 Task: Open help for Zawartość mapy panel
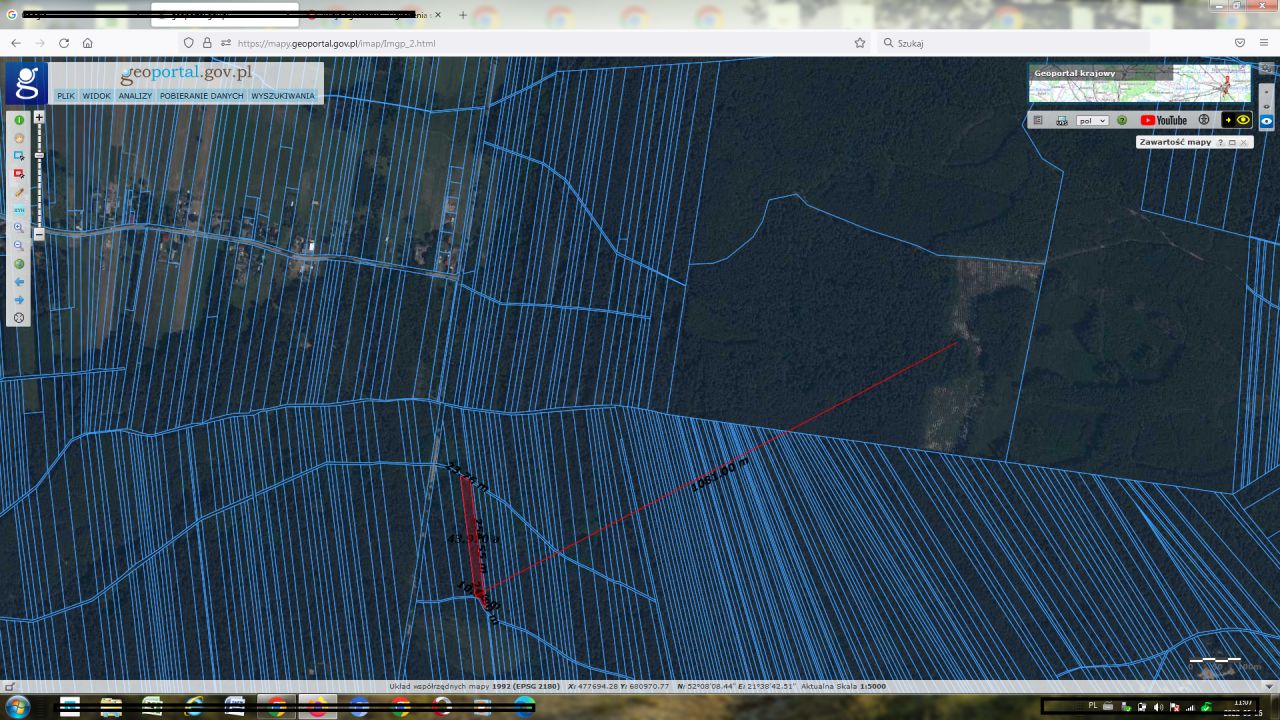coord(1221,143)
